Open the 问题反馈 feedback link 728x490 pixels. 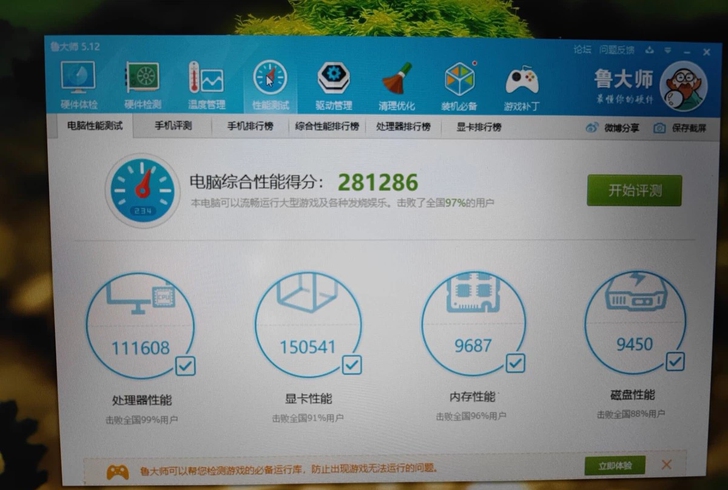[617, 50]
